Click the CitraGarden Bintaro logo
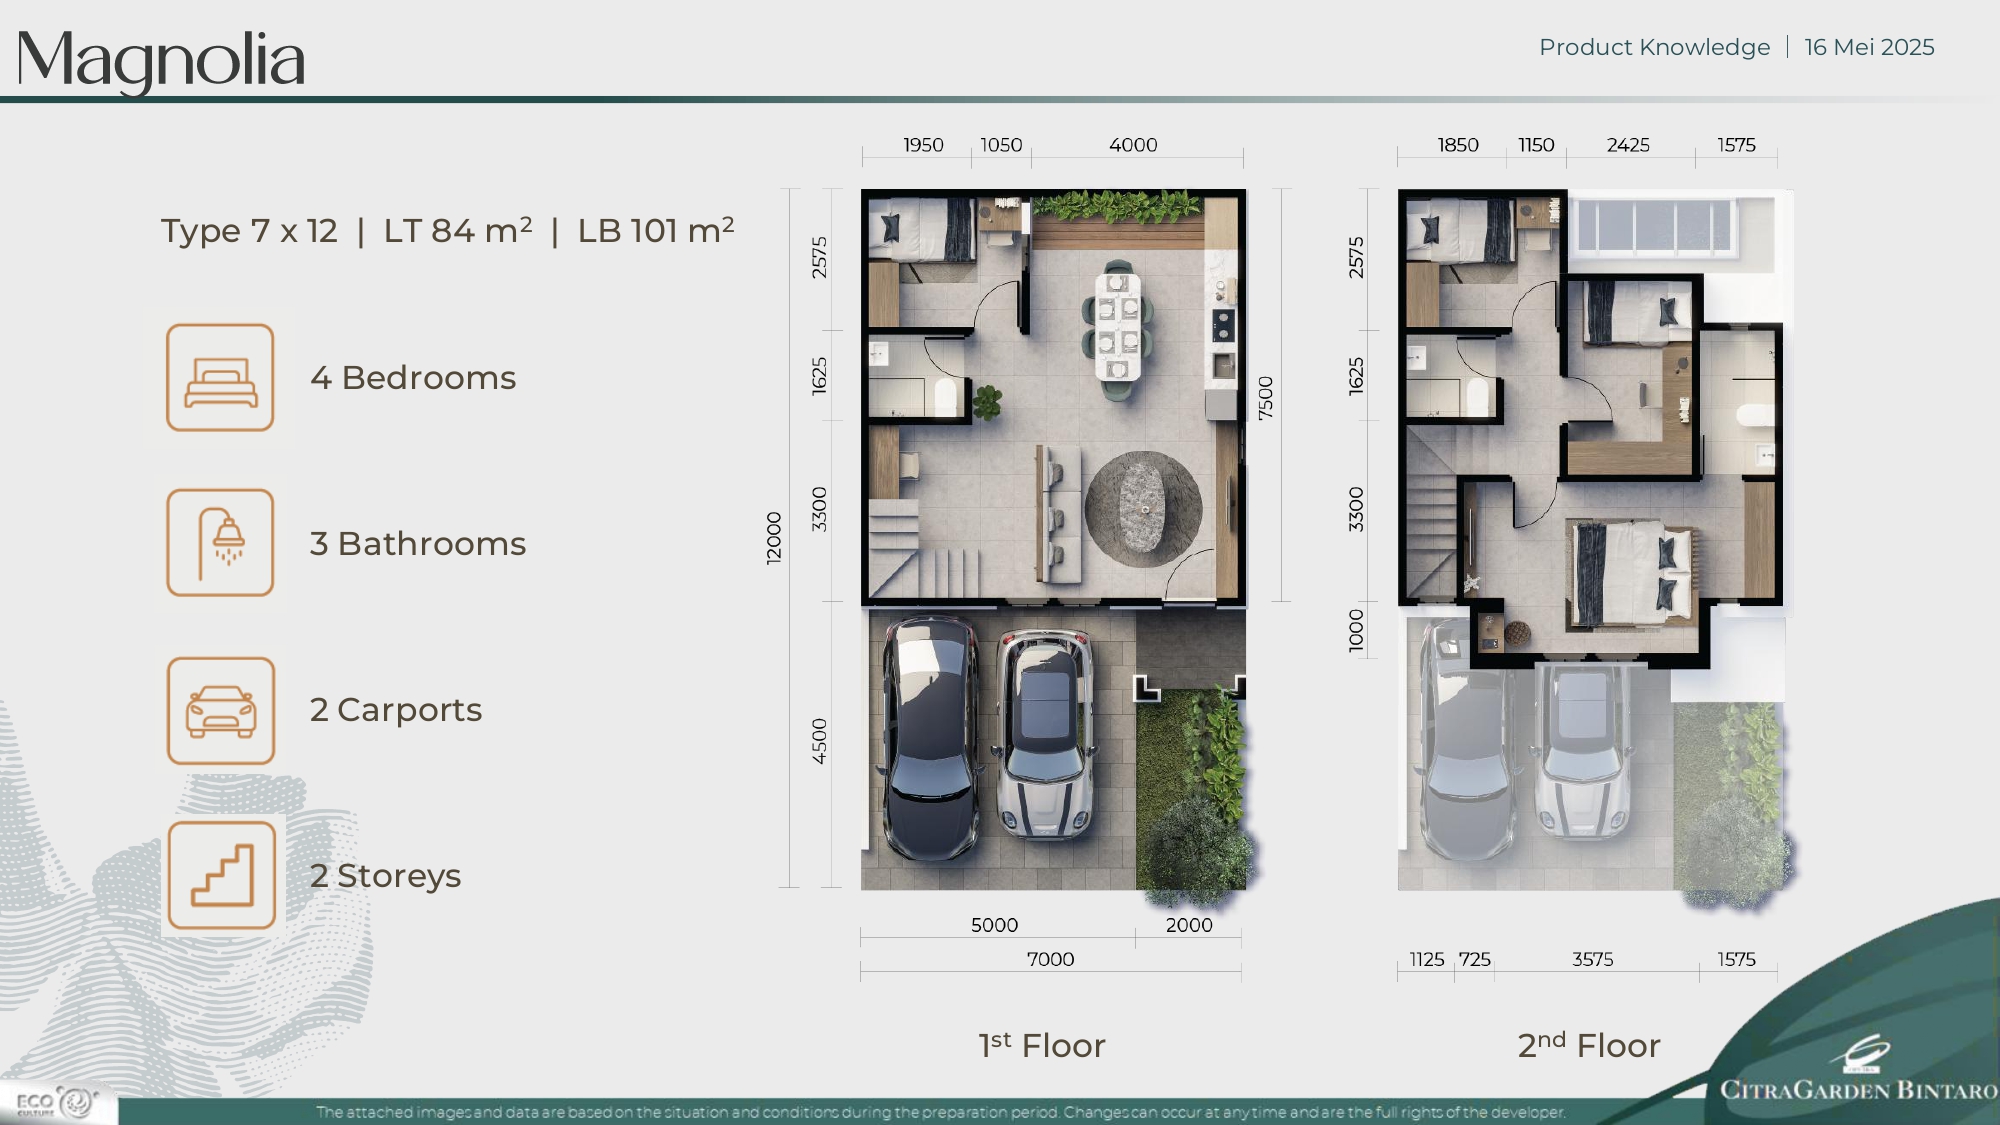The image size is (2000, 1125). click(x=1858, y=1070)
